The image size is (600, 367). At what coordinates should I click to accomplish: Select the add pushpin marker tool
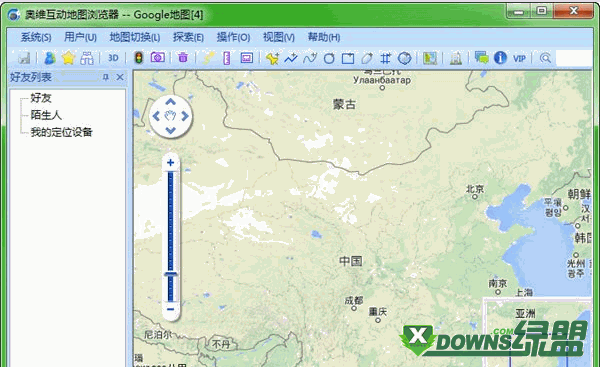click(x=272, y=59)
